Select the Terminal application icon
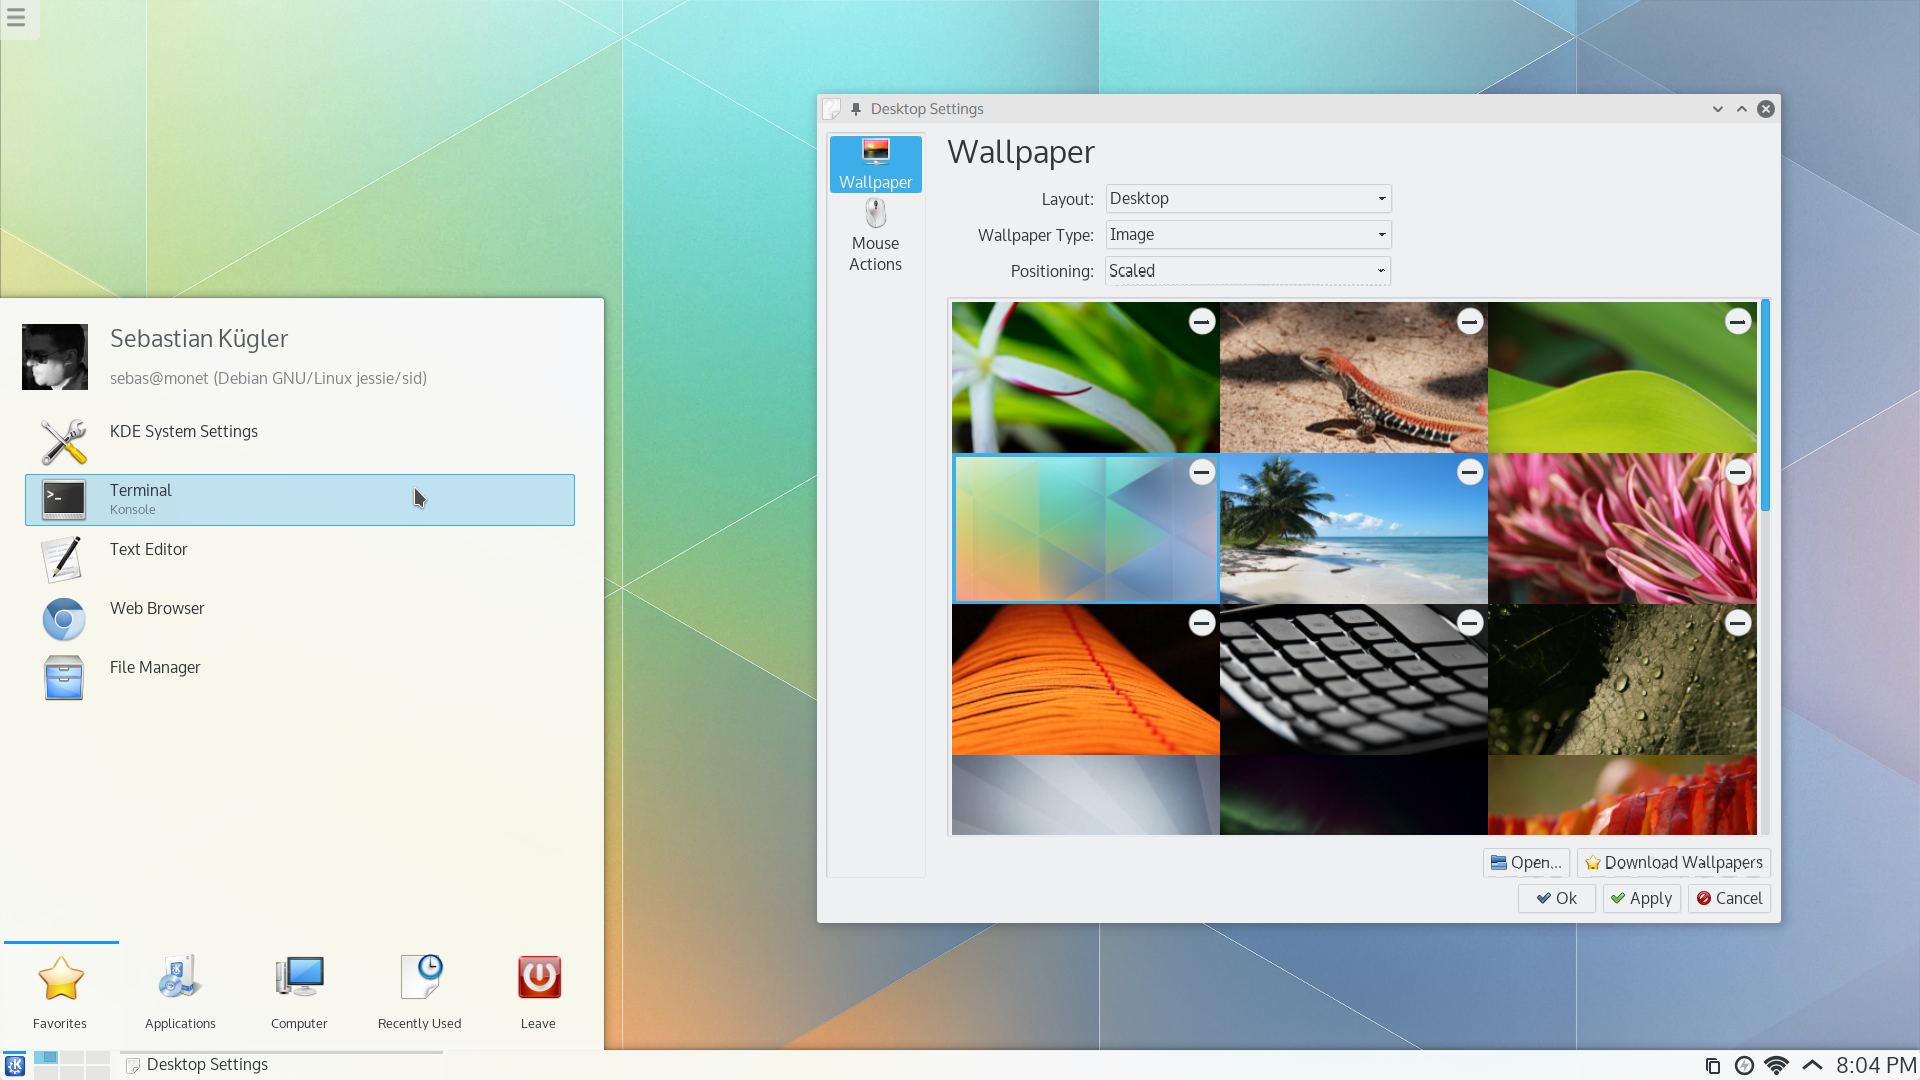 point(62,498)
